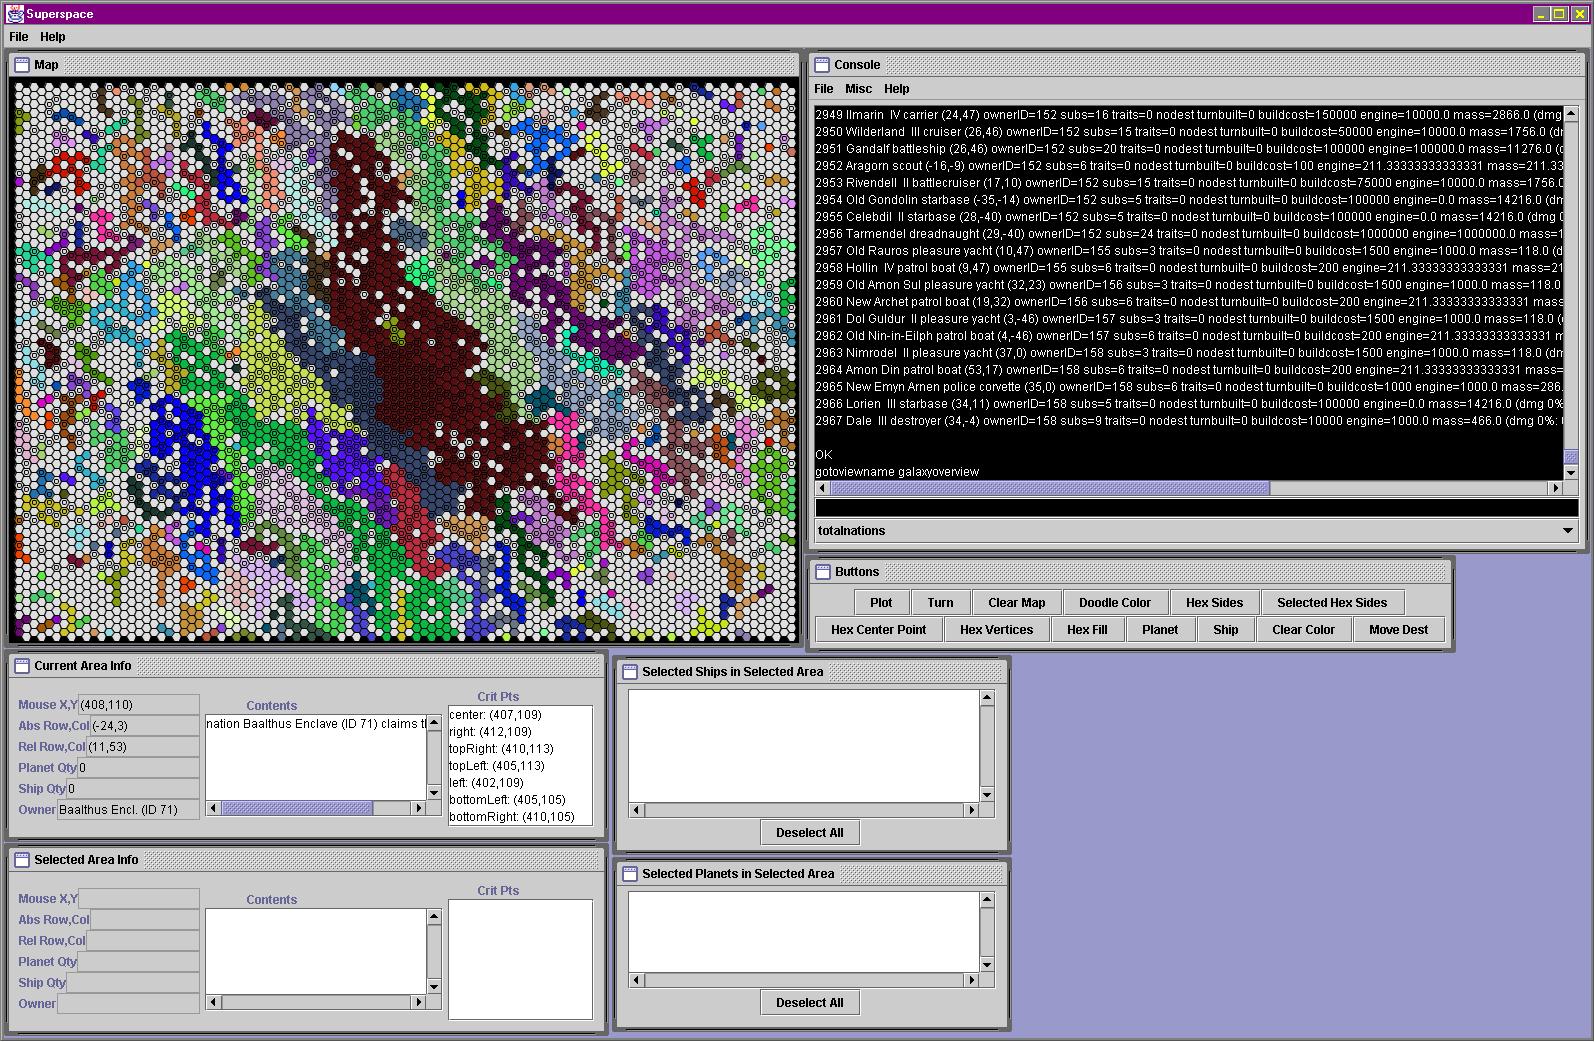Click scroll-down arrow in console output

coord(1571,473)
